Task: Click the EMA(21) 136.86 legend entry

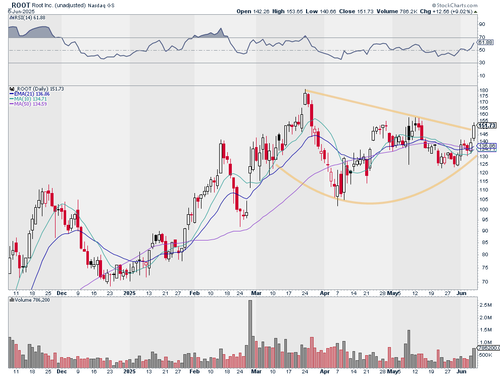Action: pyautogui.click(x=30, y=94)
